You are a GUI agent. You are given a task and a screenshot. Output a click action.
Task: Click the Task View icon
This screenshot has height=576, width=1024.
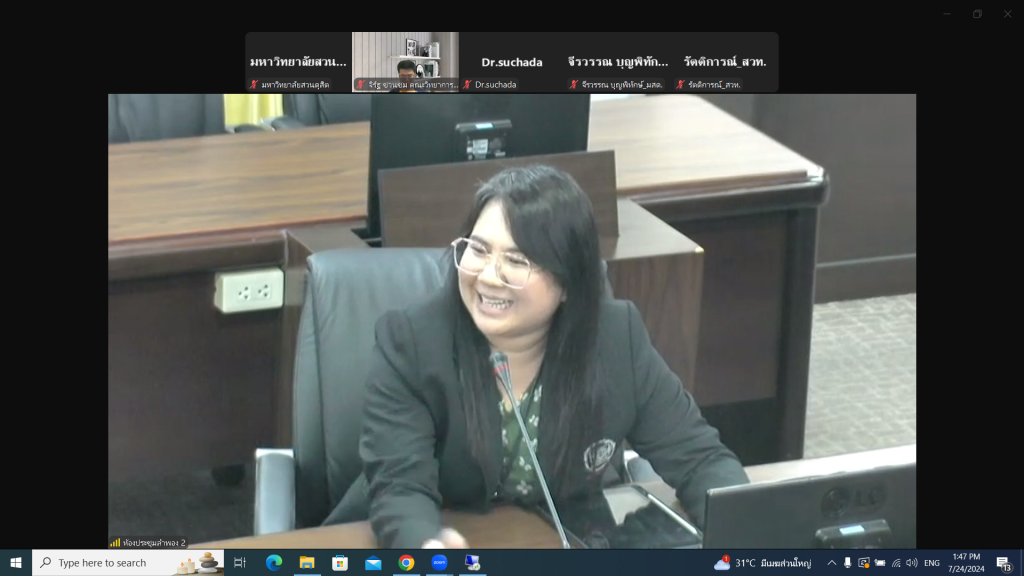pyautogui.click(x=240, y=563)
